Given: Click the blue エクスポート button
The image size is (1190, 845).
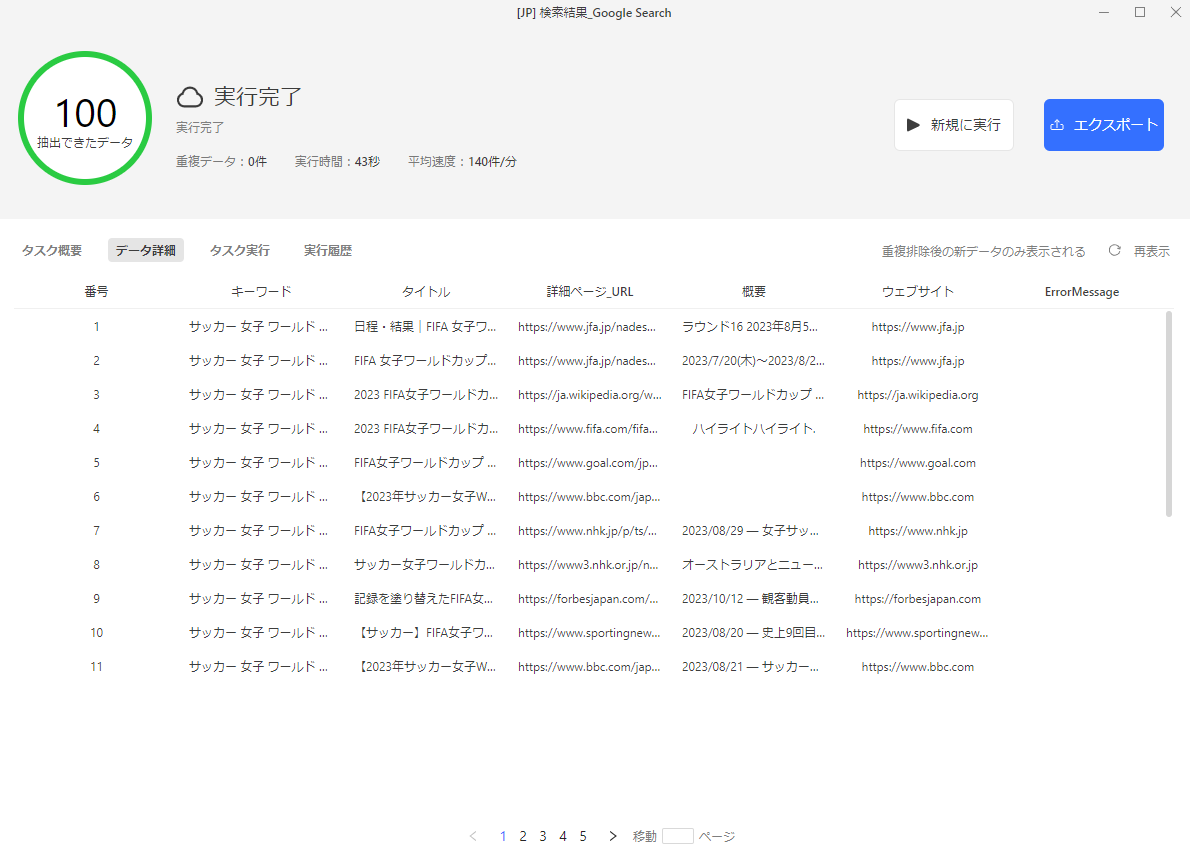Looking at the screenshot, I should 1103,125.
